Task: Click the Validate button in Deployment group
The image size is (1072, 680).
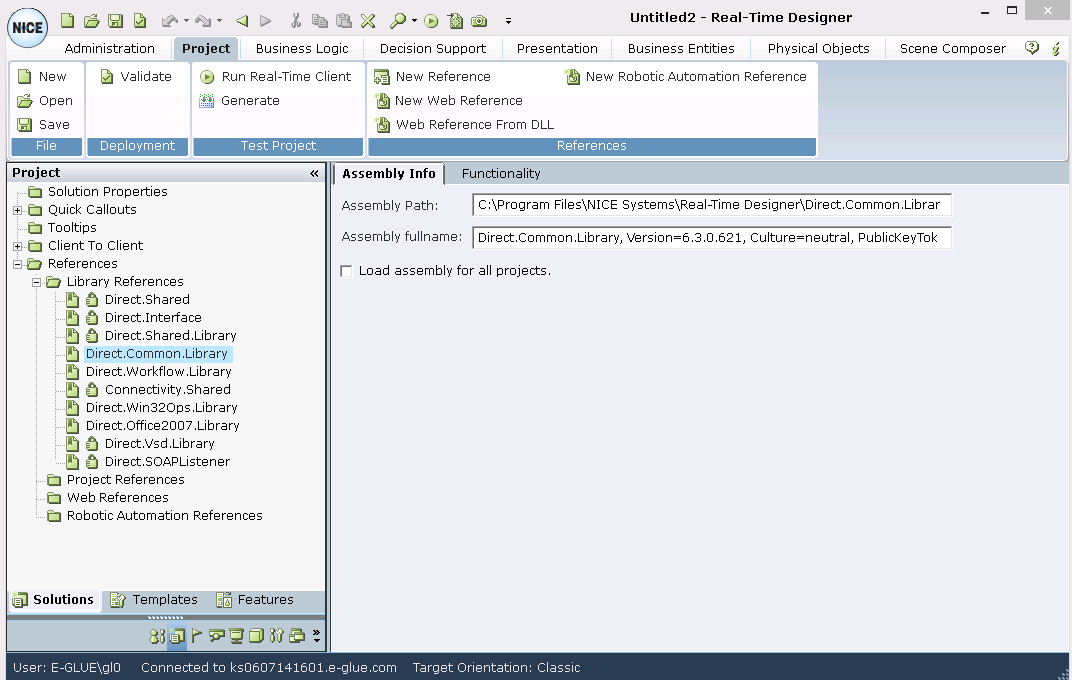Action: [x=136, y=77]
